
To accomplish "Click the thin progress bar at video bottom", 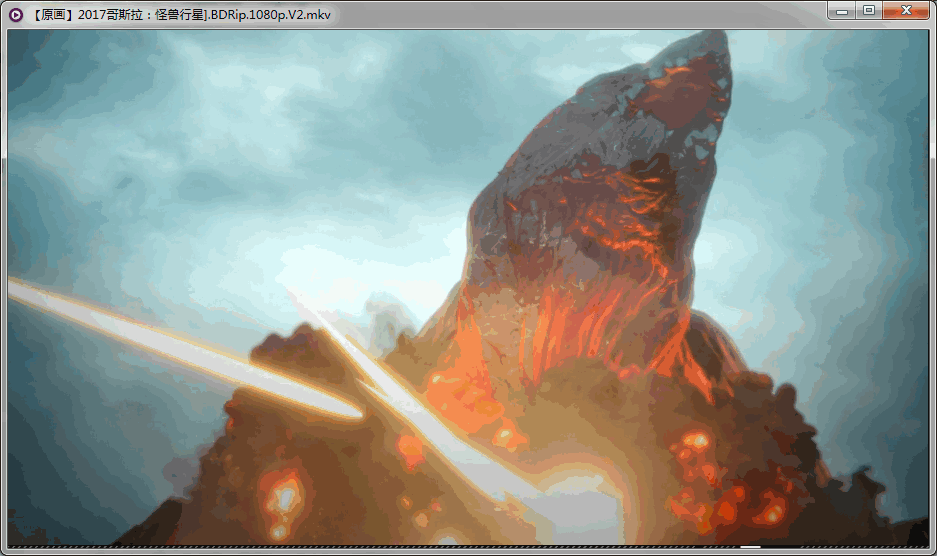I will click(400, 548).
